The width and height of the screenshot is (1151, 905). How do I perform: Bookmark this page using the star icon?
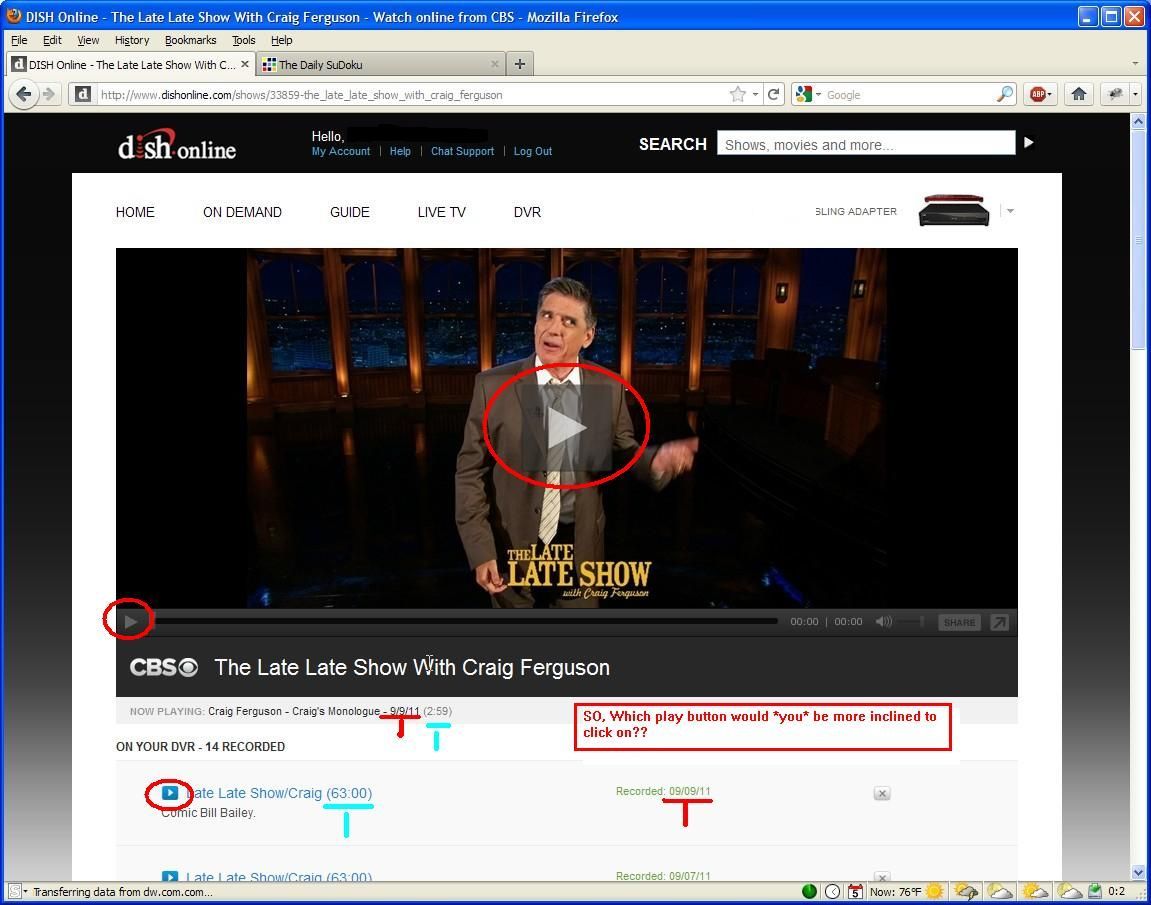(x=738, y=94)
